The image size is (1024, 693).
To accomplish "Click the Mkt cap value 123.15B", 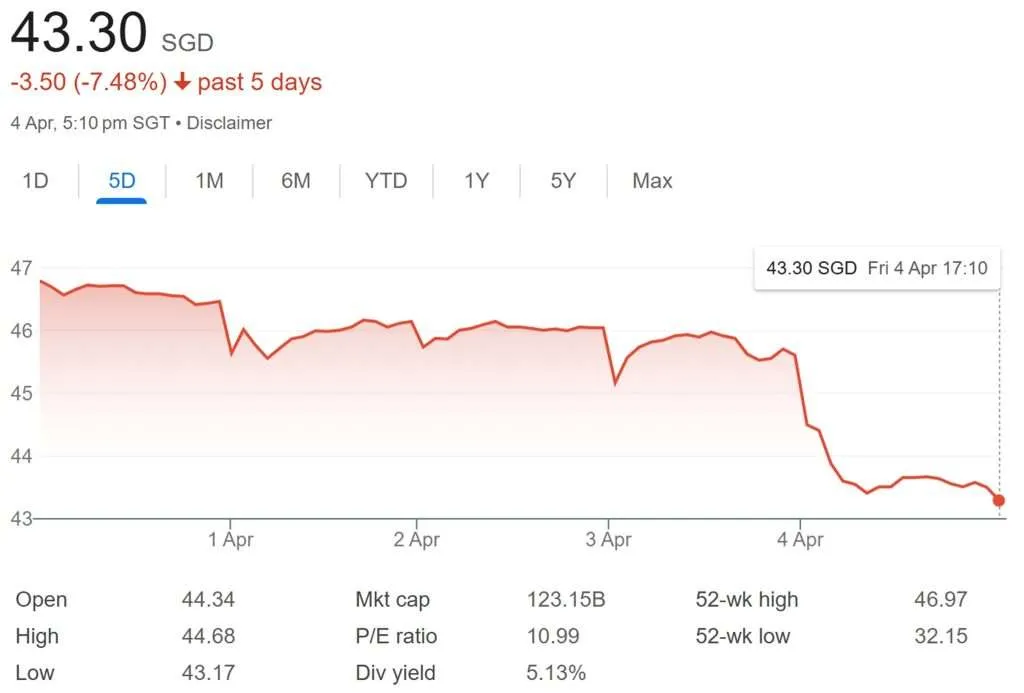I will point(566,600).
